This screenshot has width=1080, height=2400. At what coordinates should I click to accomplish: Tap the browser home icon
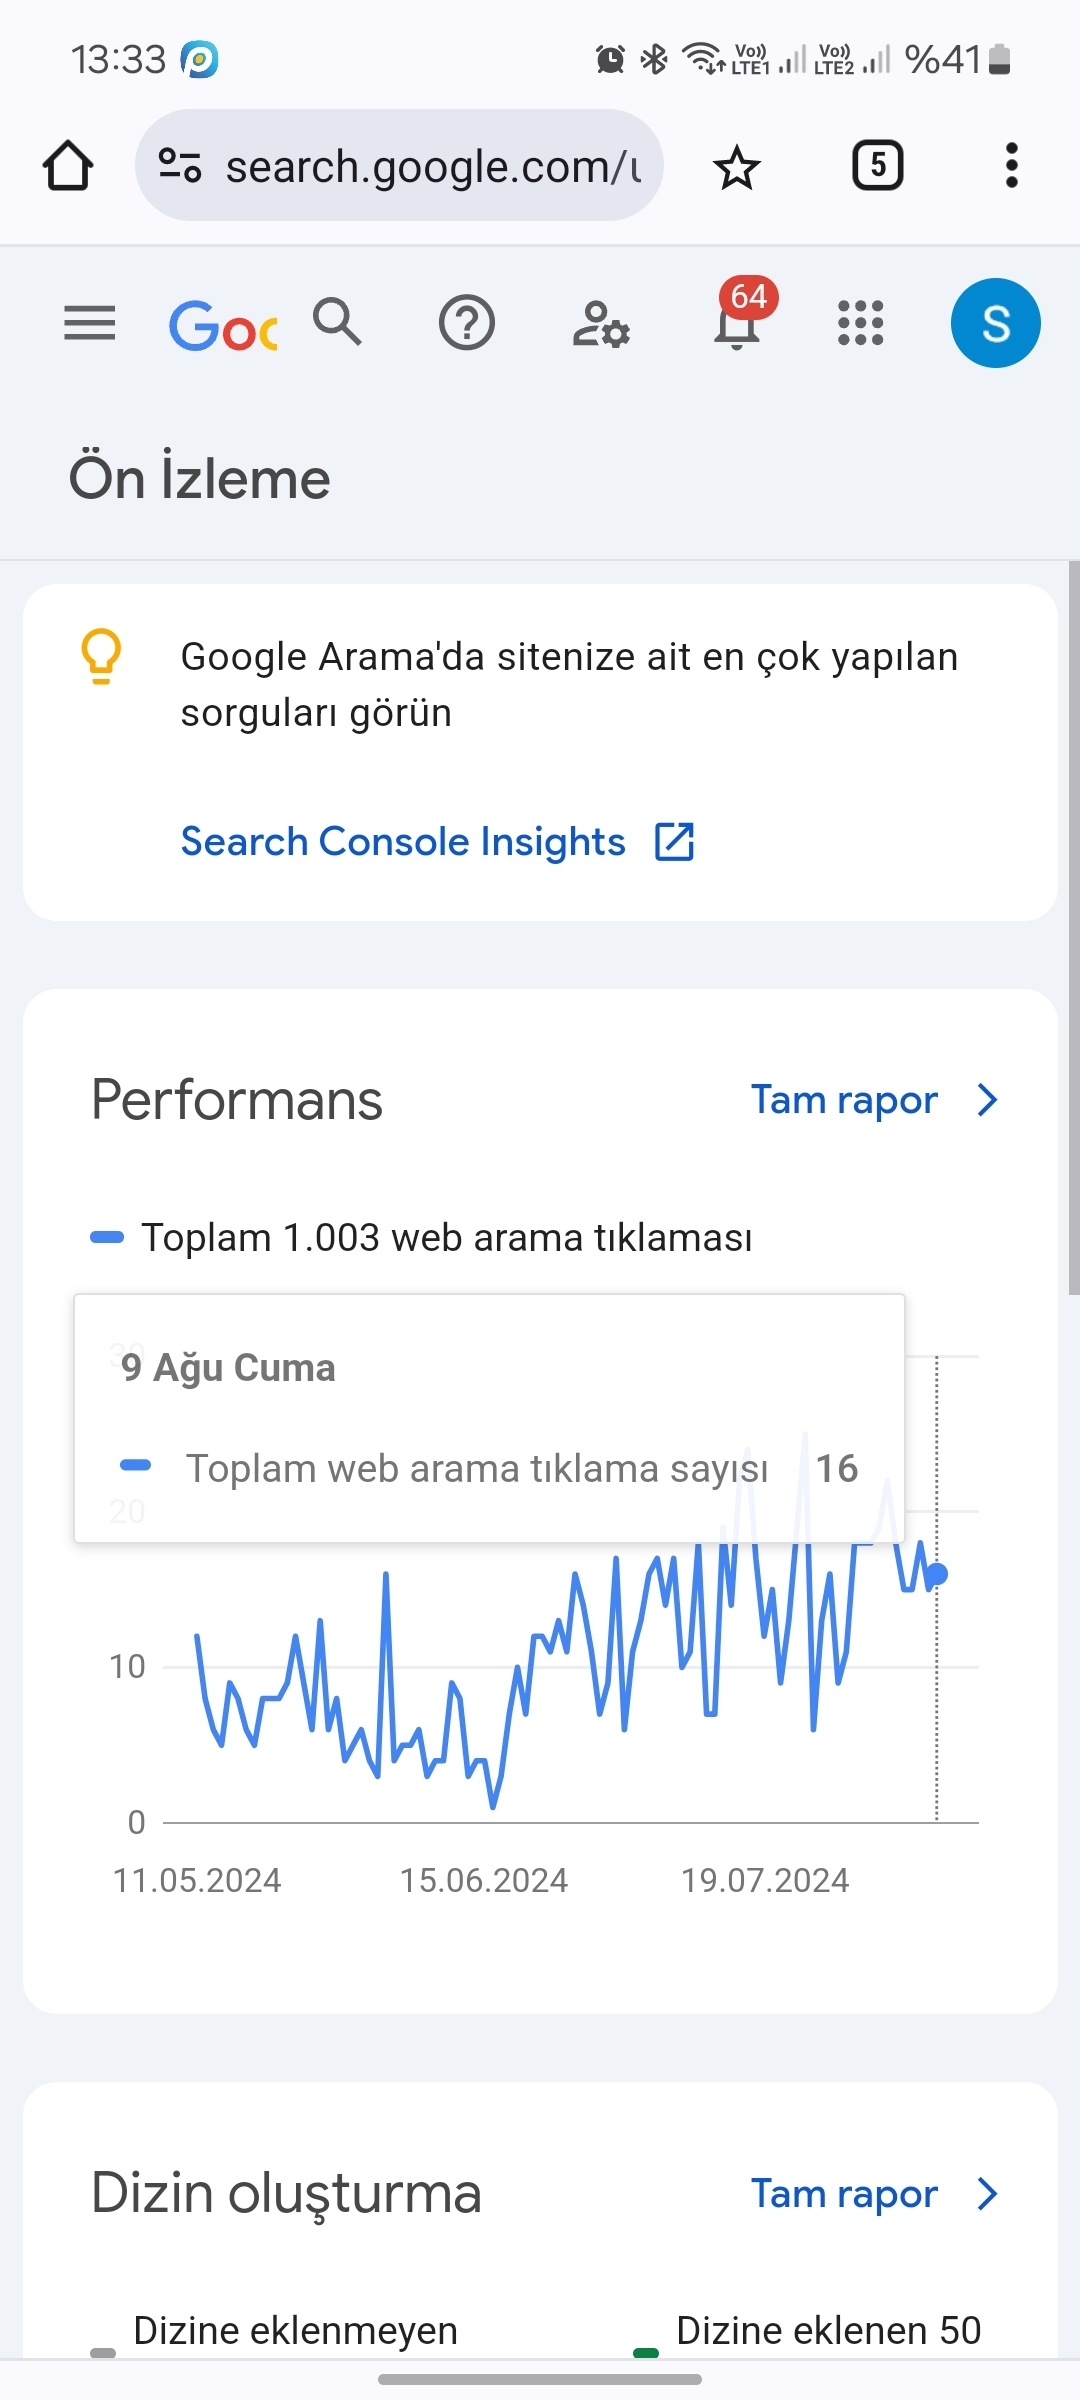click(68, 166)
